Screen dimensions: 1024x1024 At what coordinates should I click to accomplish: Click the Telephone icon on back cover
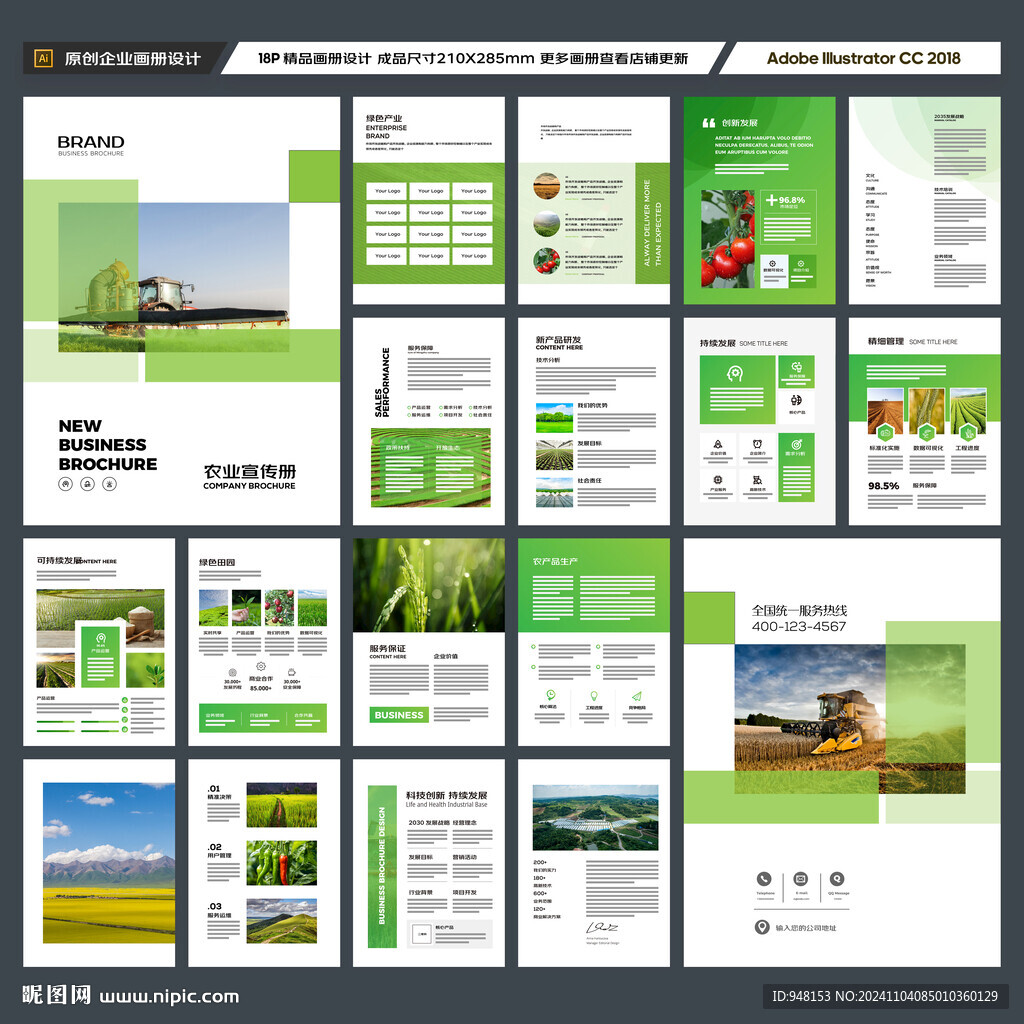pos(764,879)
